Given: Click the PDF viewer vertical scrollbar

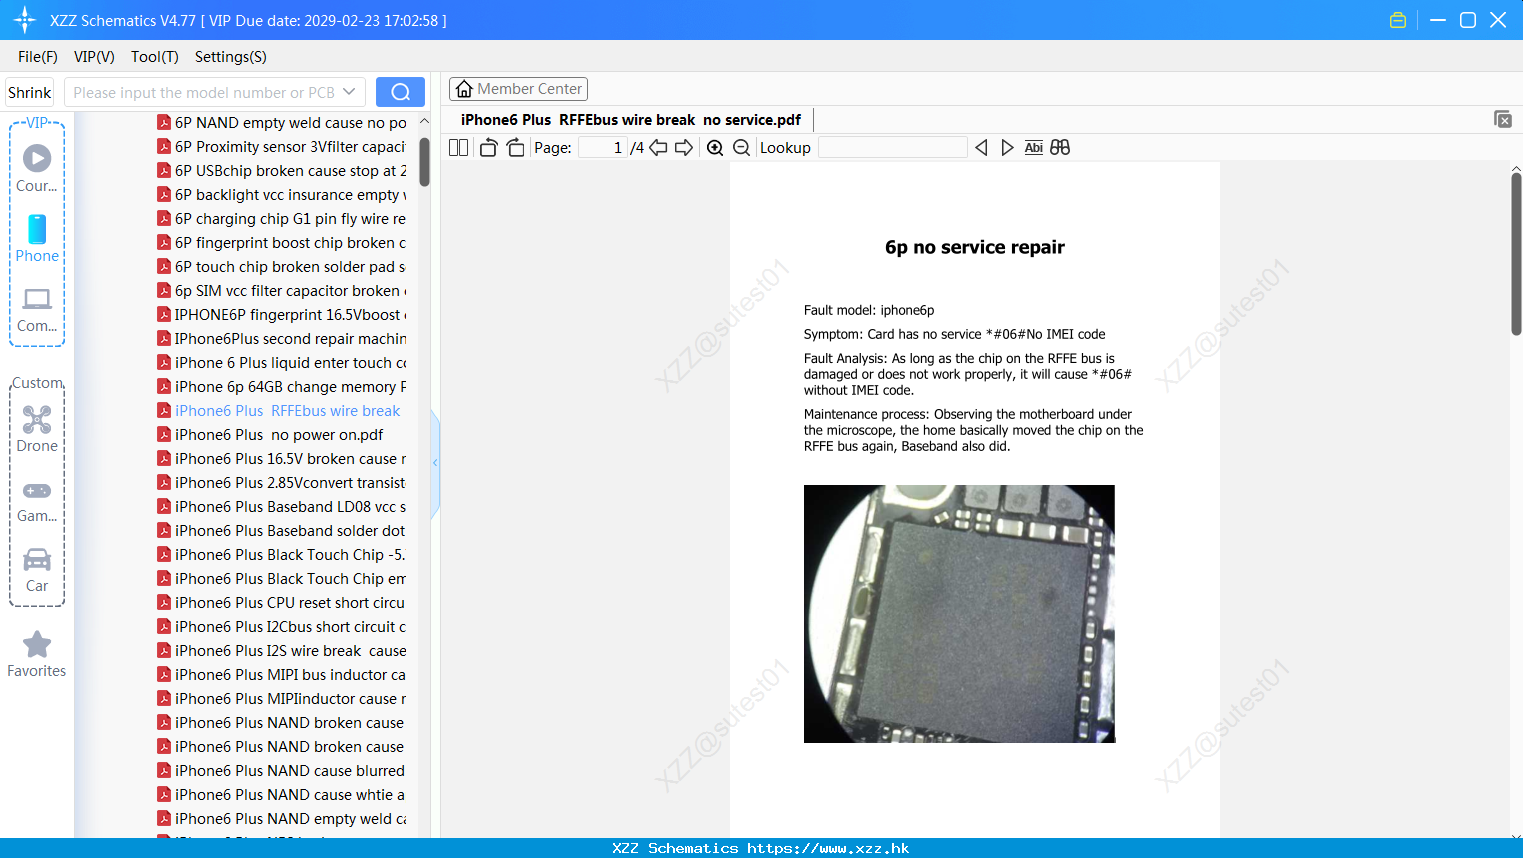Looking at the screenshot, I should pyautogui.click(x=1516, y=255).
